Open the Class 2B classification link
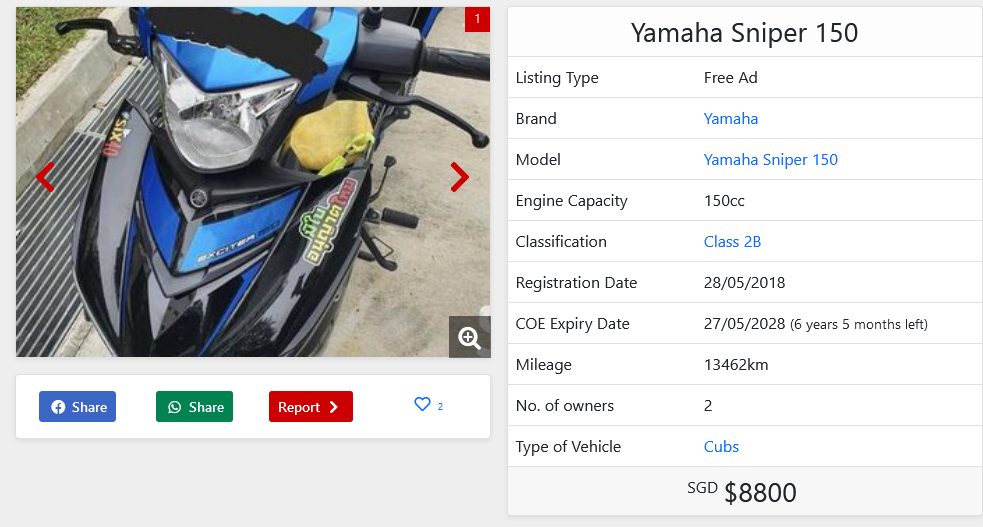Viewport: 983px width, 527px height. coord(732,241)
